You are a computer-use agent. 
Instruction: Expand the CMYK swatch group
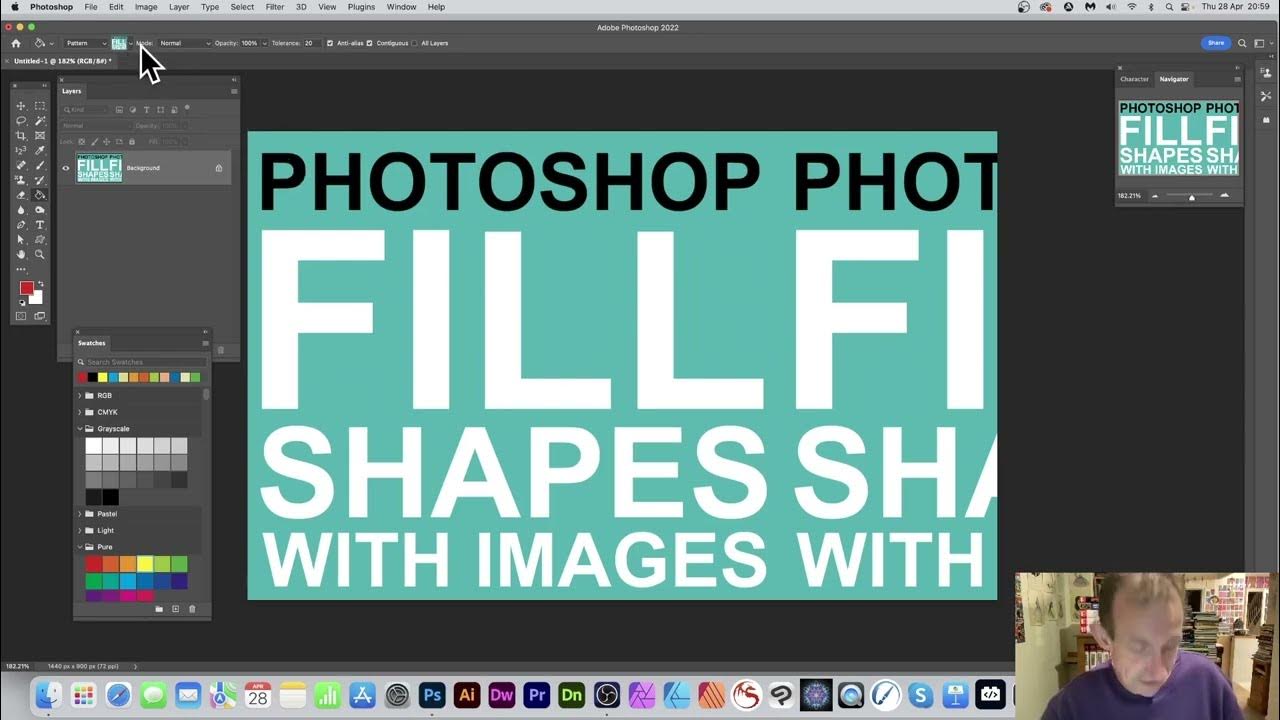[80, 412]
